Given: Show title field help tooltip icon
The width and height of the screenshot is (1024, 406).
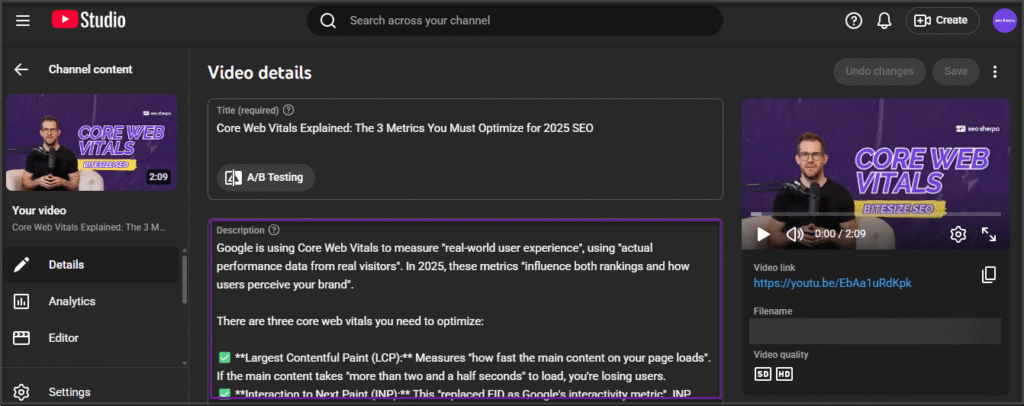Looking at the screenshot, I should tap(289, 110).
